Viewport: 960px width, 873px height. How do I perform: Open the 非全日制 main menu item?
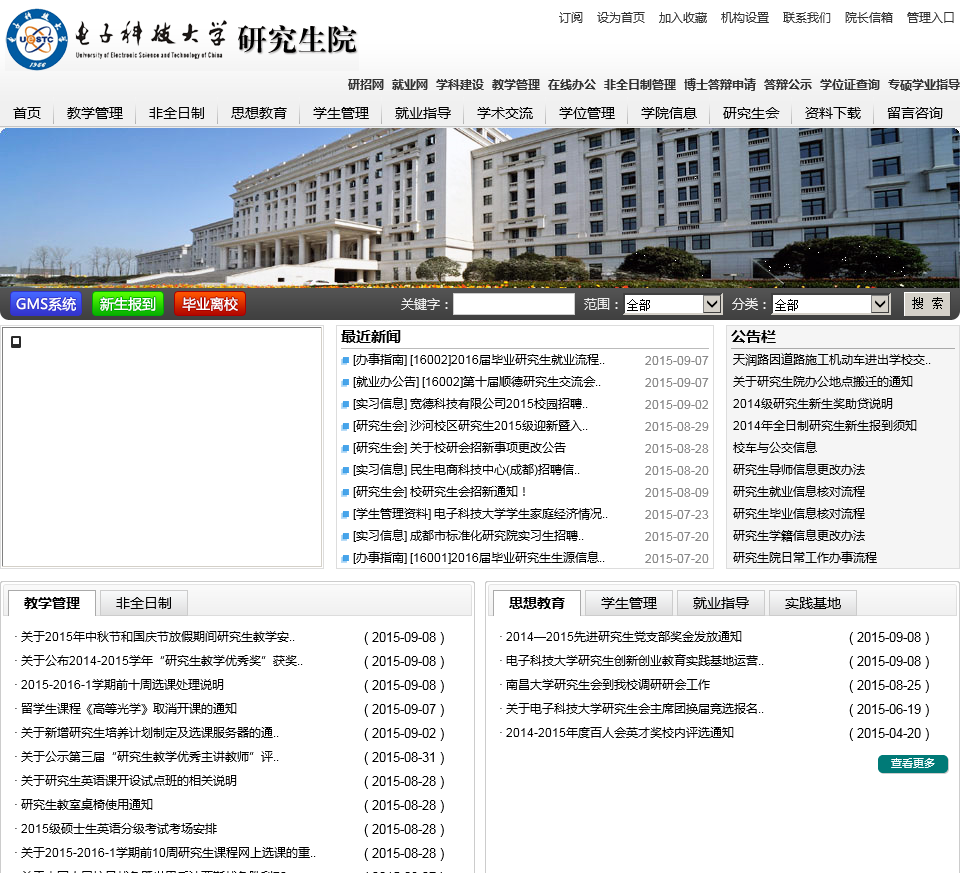(x=177, y=113)
